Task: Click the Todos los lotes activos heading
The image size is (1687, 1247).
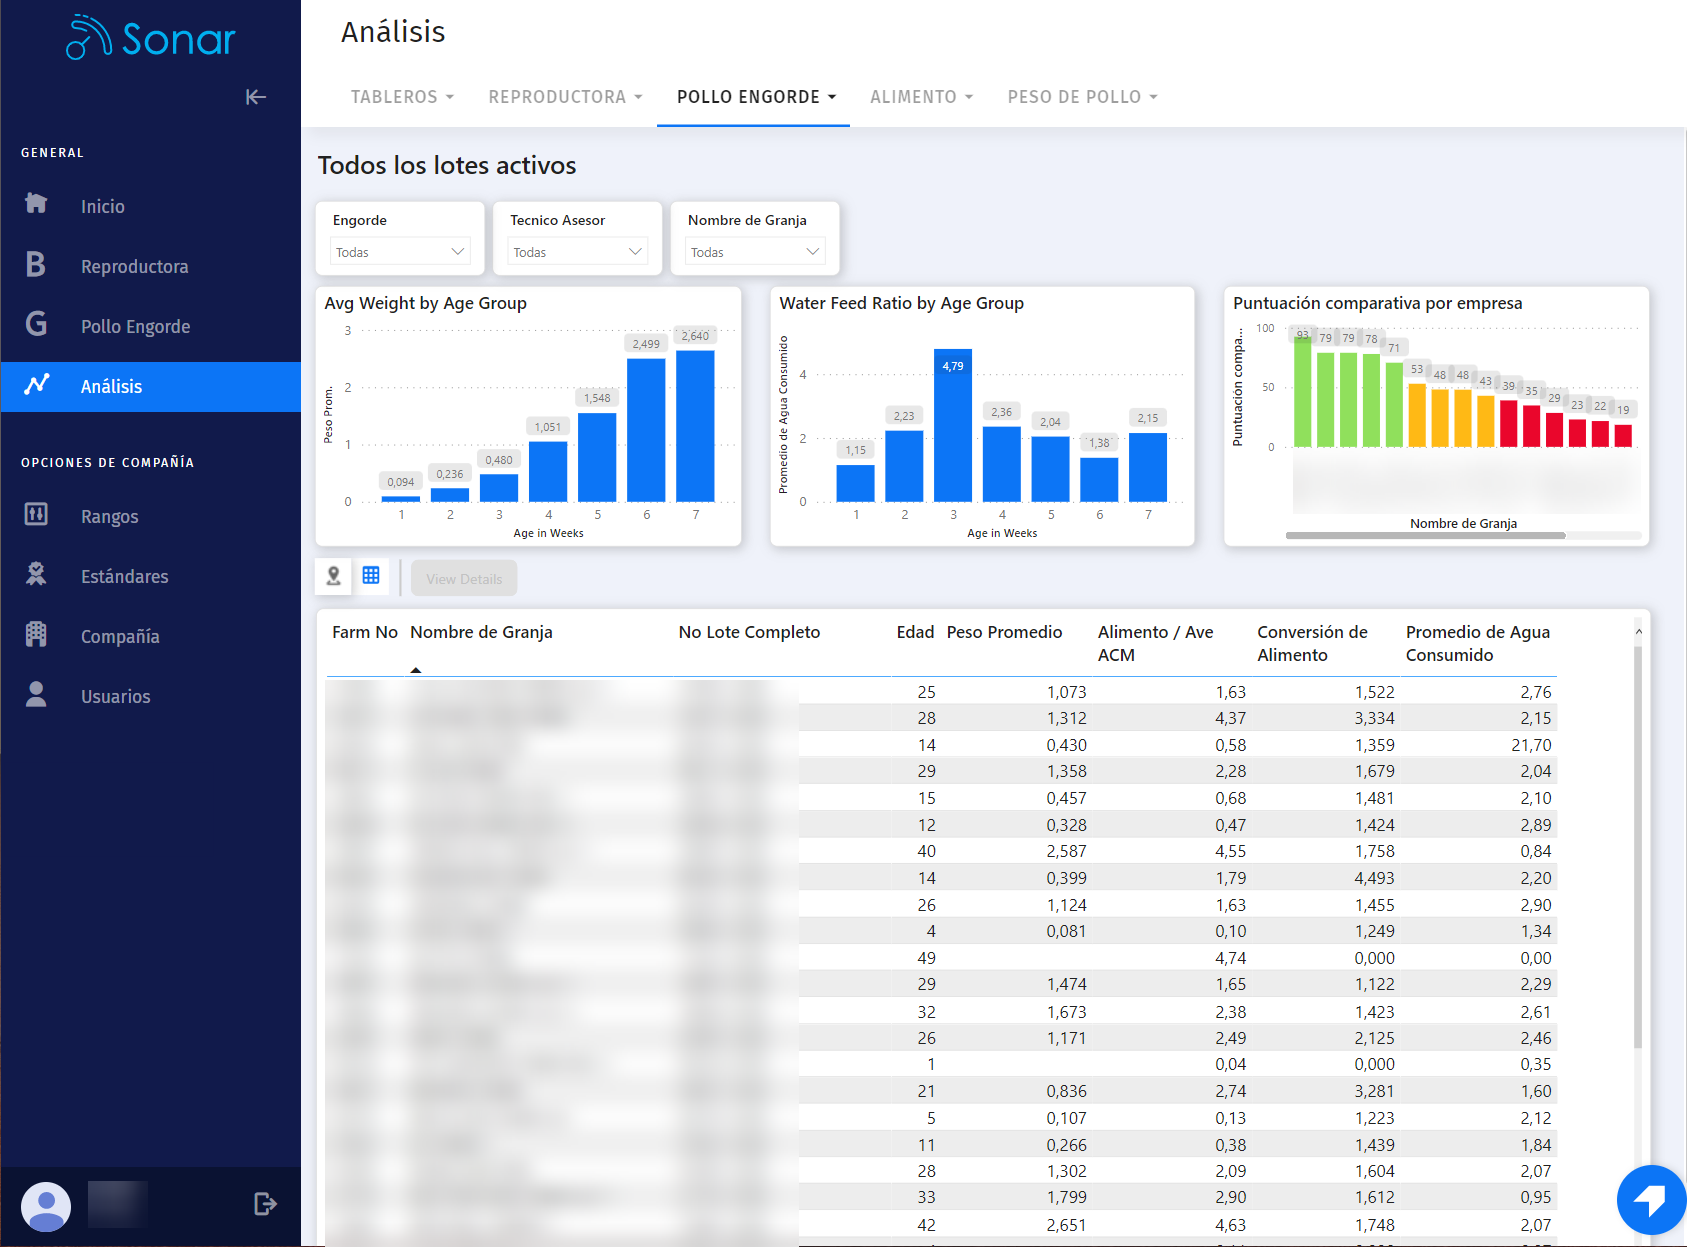Action: coord(447,165)
